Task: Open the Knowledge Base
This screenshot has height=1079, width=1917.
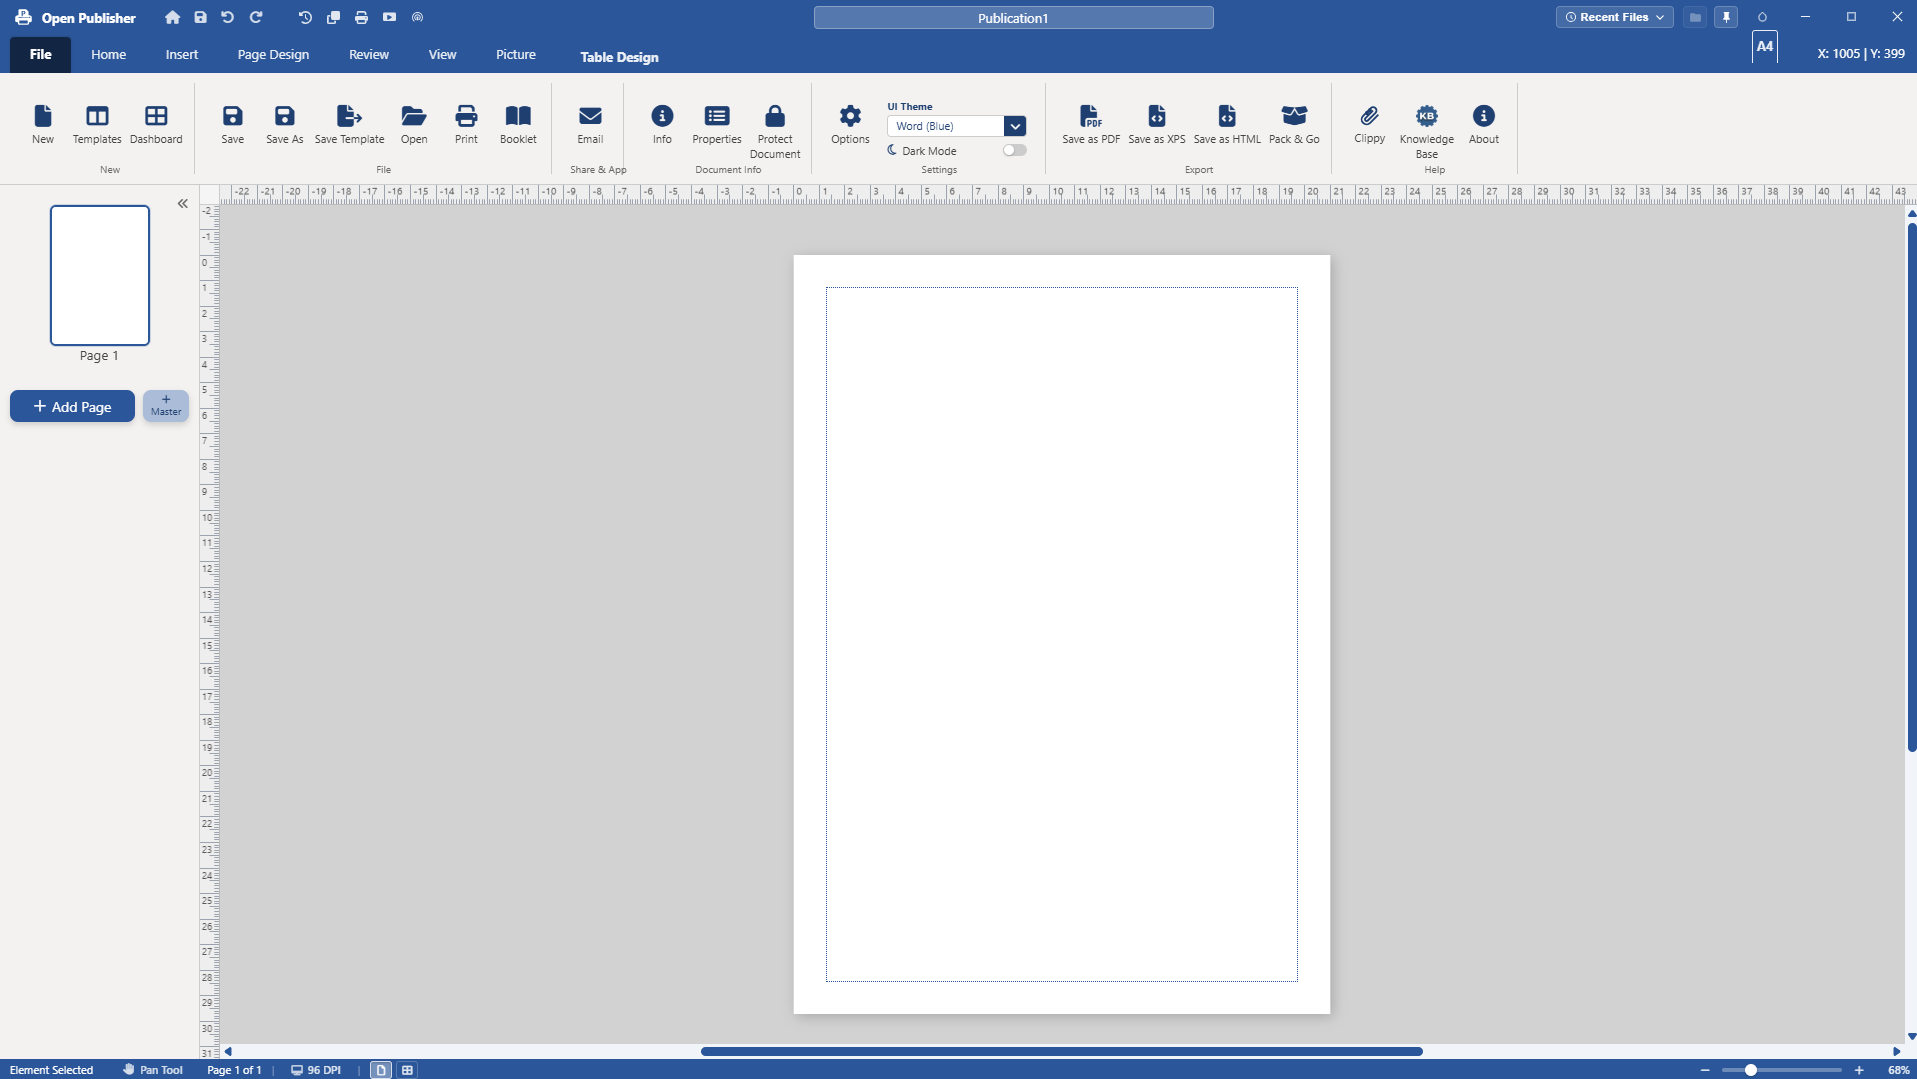Action: pyautogui.click(x=1427, y=131)
